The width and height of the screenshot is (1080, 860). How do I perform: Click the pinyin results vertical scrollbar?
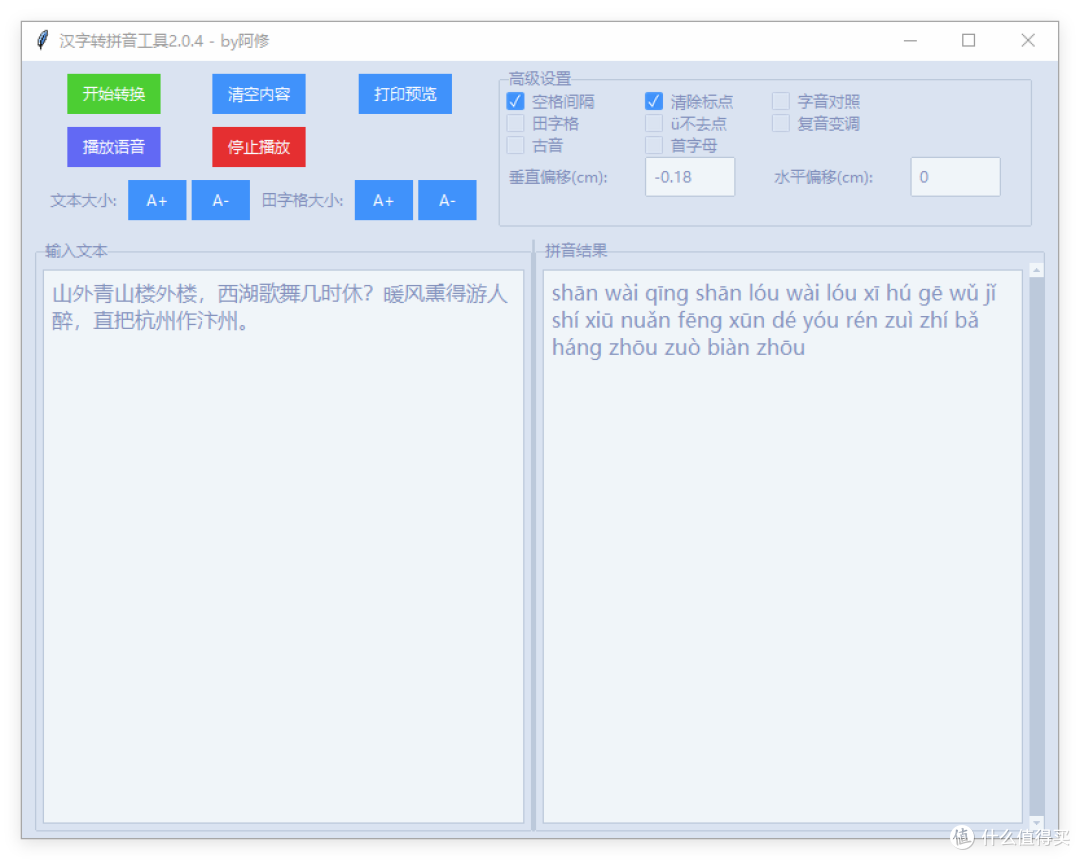pyautogui.click(x=1037, y=547)
